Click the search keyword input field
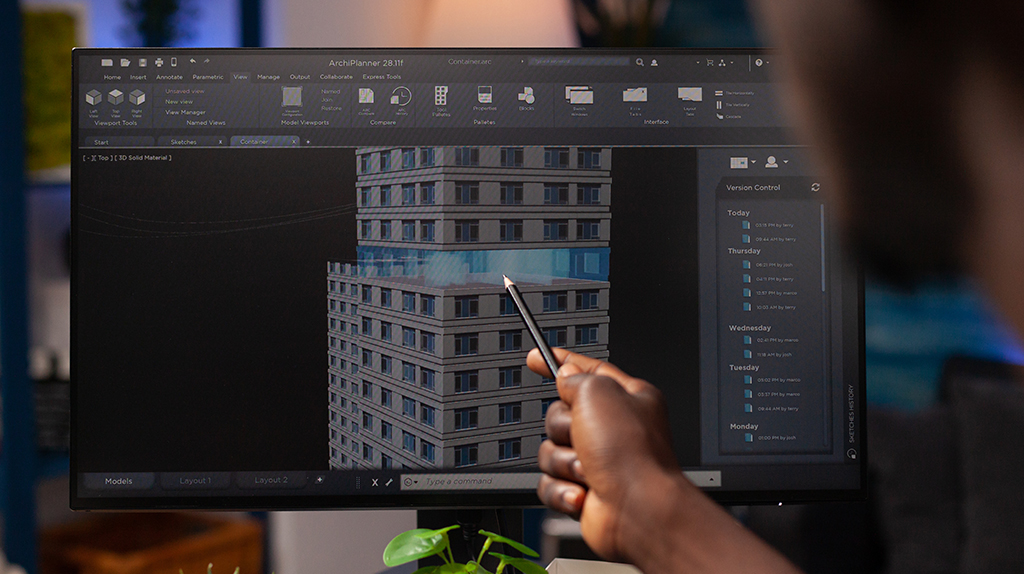Screen dimensions: 1024x574 (x=579, y=61)
